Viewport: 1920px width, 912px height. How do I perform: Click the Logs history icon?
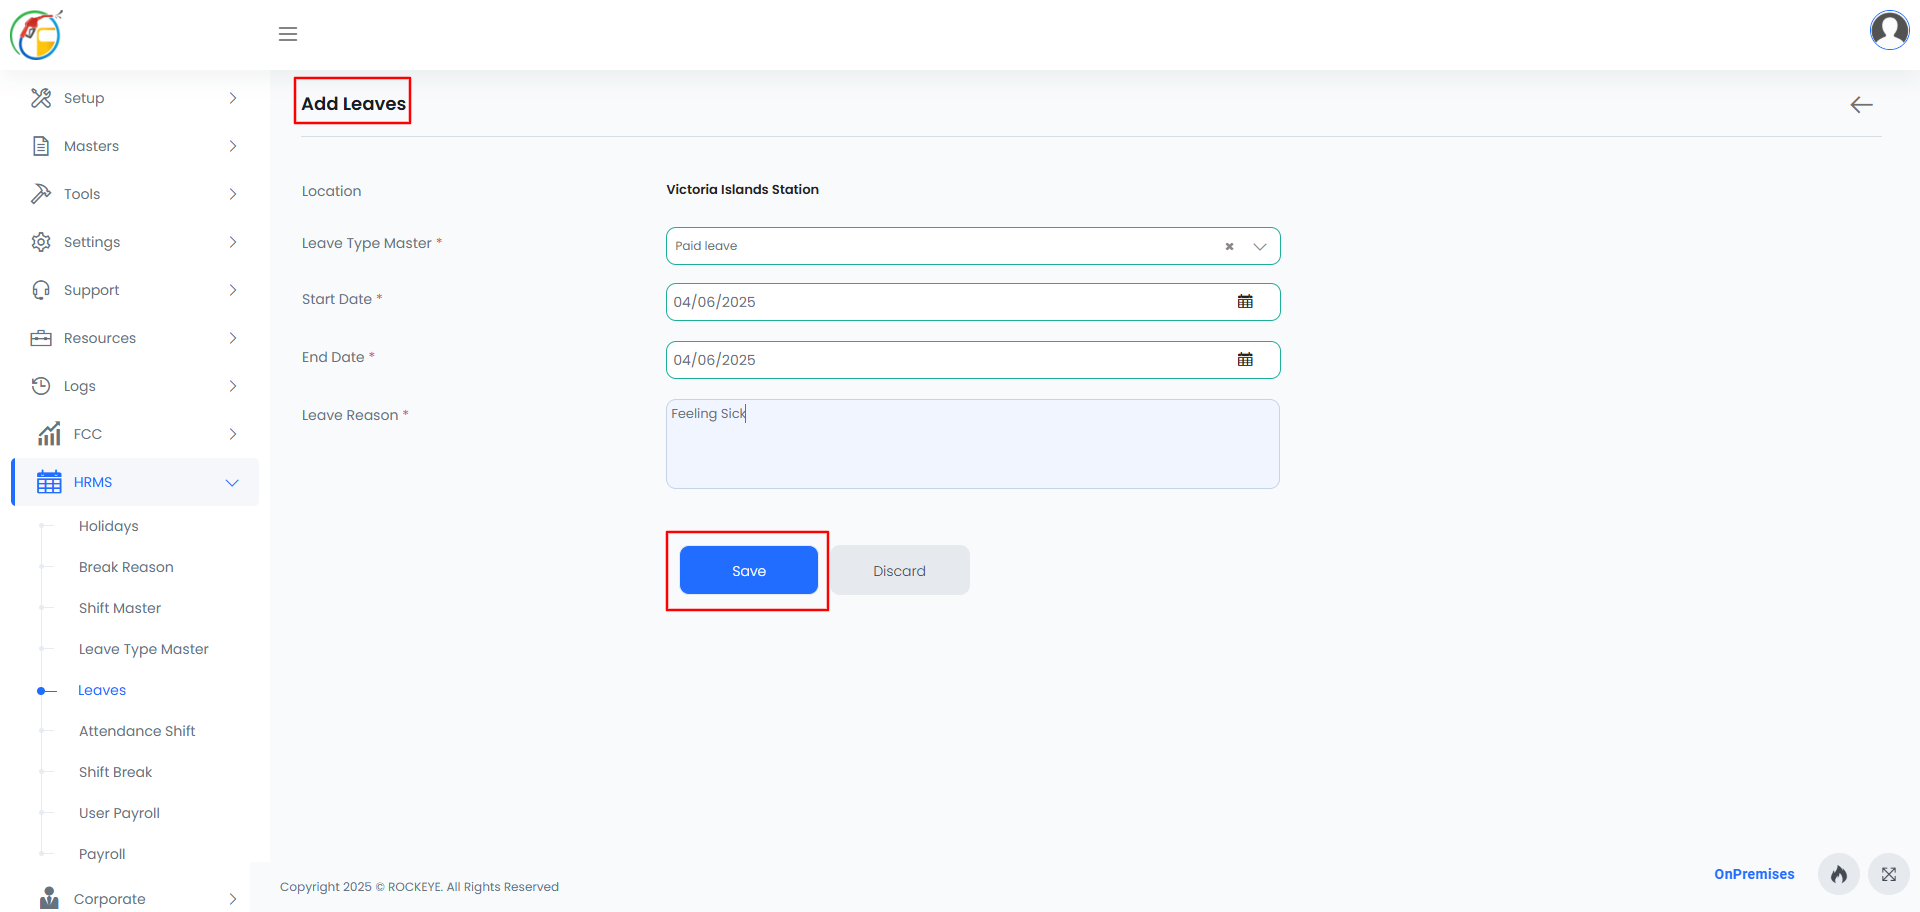pos(41,386)
